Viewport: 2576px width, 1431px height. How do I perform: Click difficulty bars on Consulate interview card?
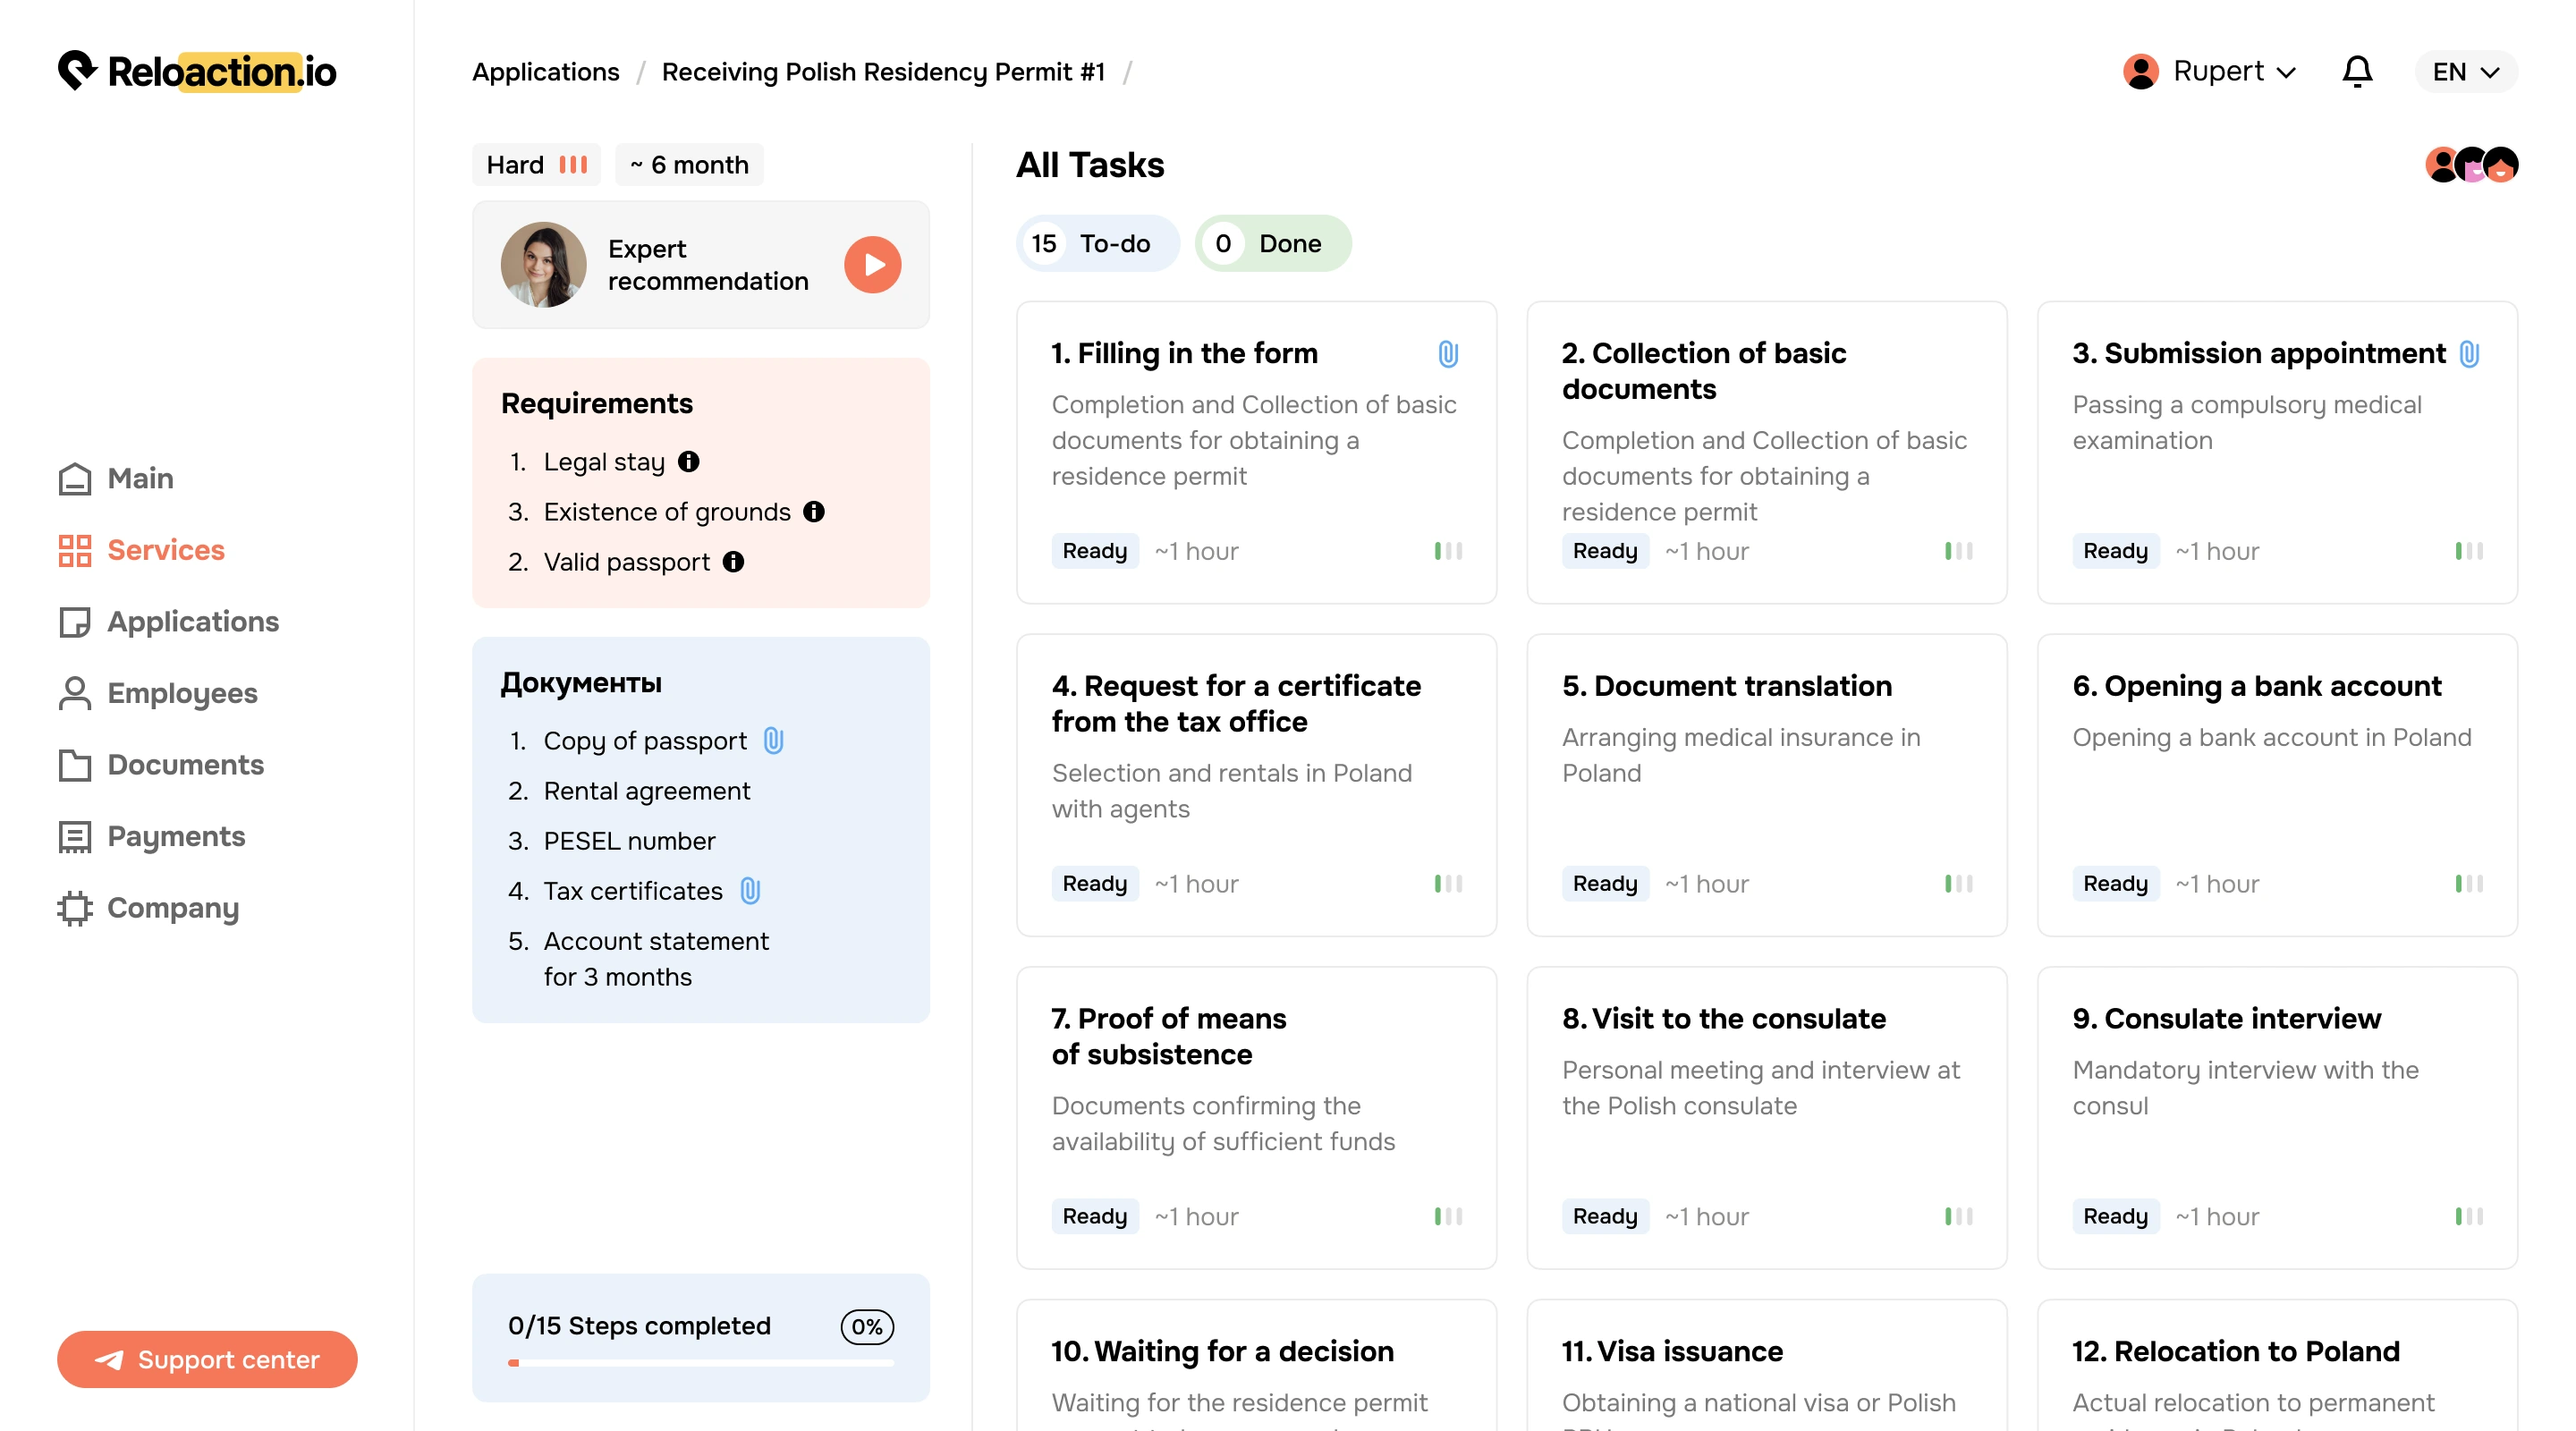click(x=2469, y=1216)
